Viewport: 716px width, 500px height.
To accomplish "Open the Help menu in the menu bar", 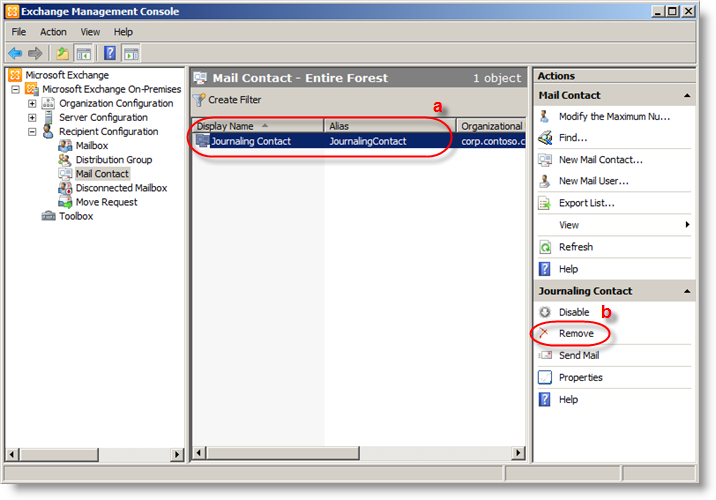I will pyautogui.click(x=123, y=32).
